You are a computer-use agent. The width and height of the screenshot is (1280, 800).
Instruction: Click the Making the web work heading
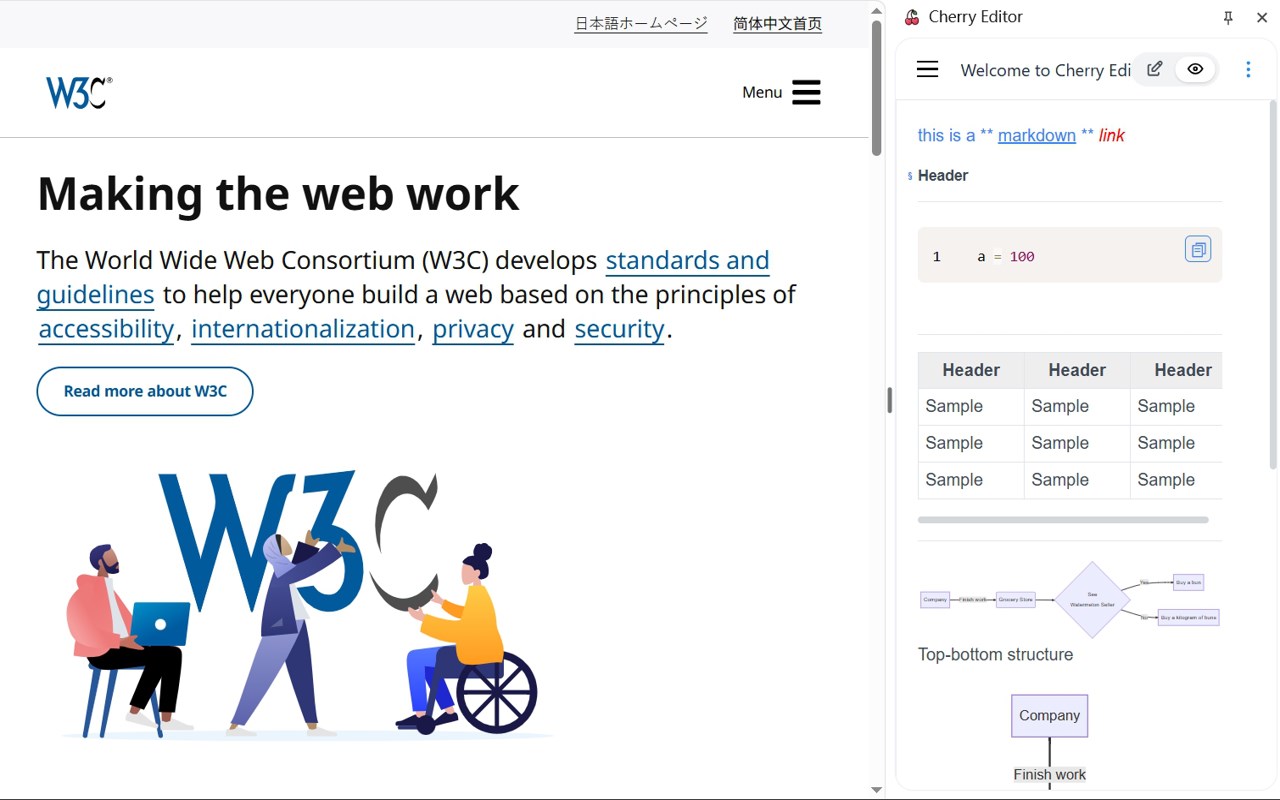pyautogui.click(x=278, y=193)
